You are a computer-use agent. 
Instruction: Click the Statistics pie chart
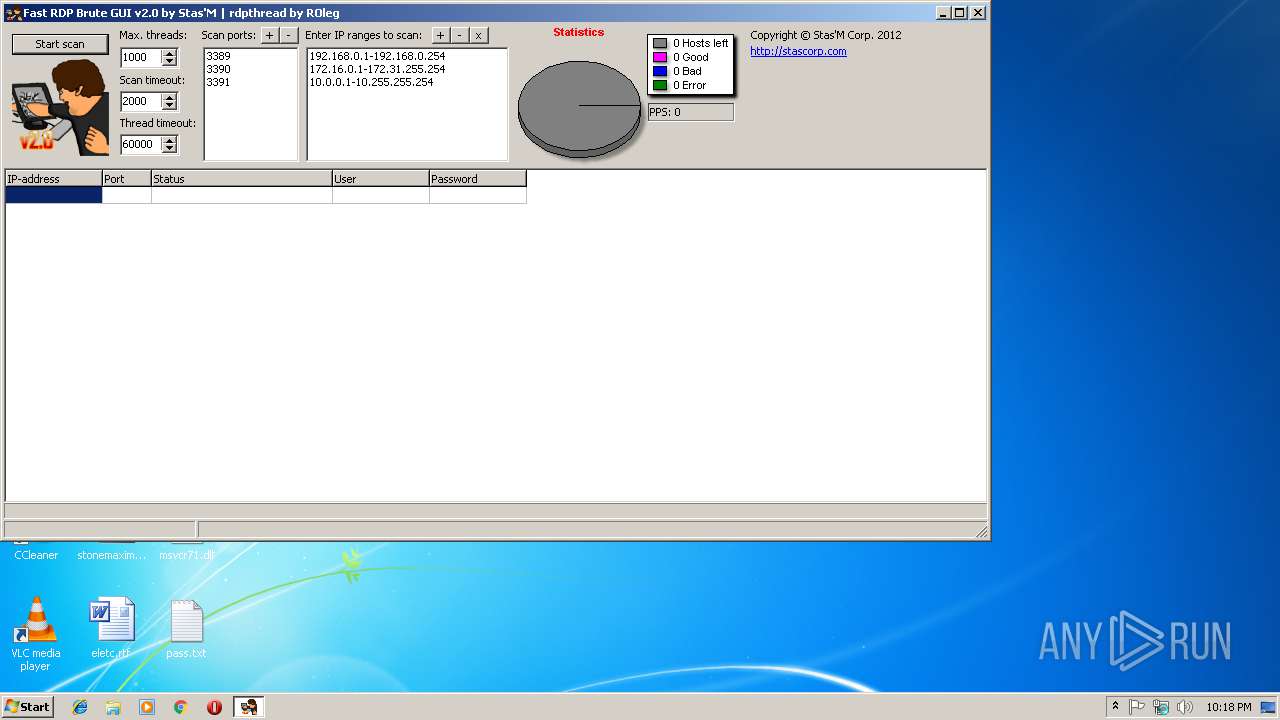pyautogui.click(x=579, y=108)
